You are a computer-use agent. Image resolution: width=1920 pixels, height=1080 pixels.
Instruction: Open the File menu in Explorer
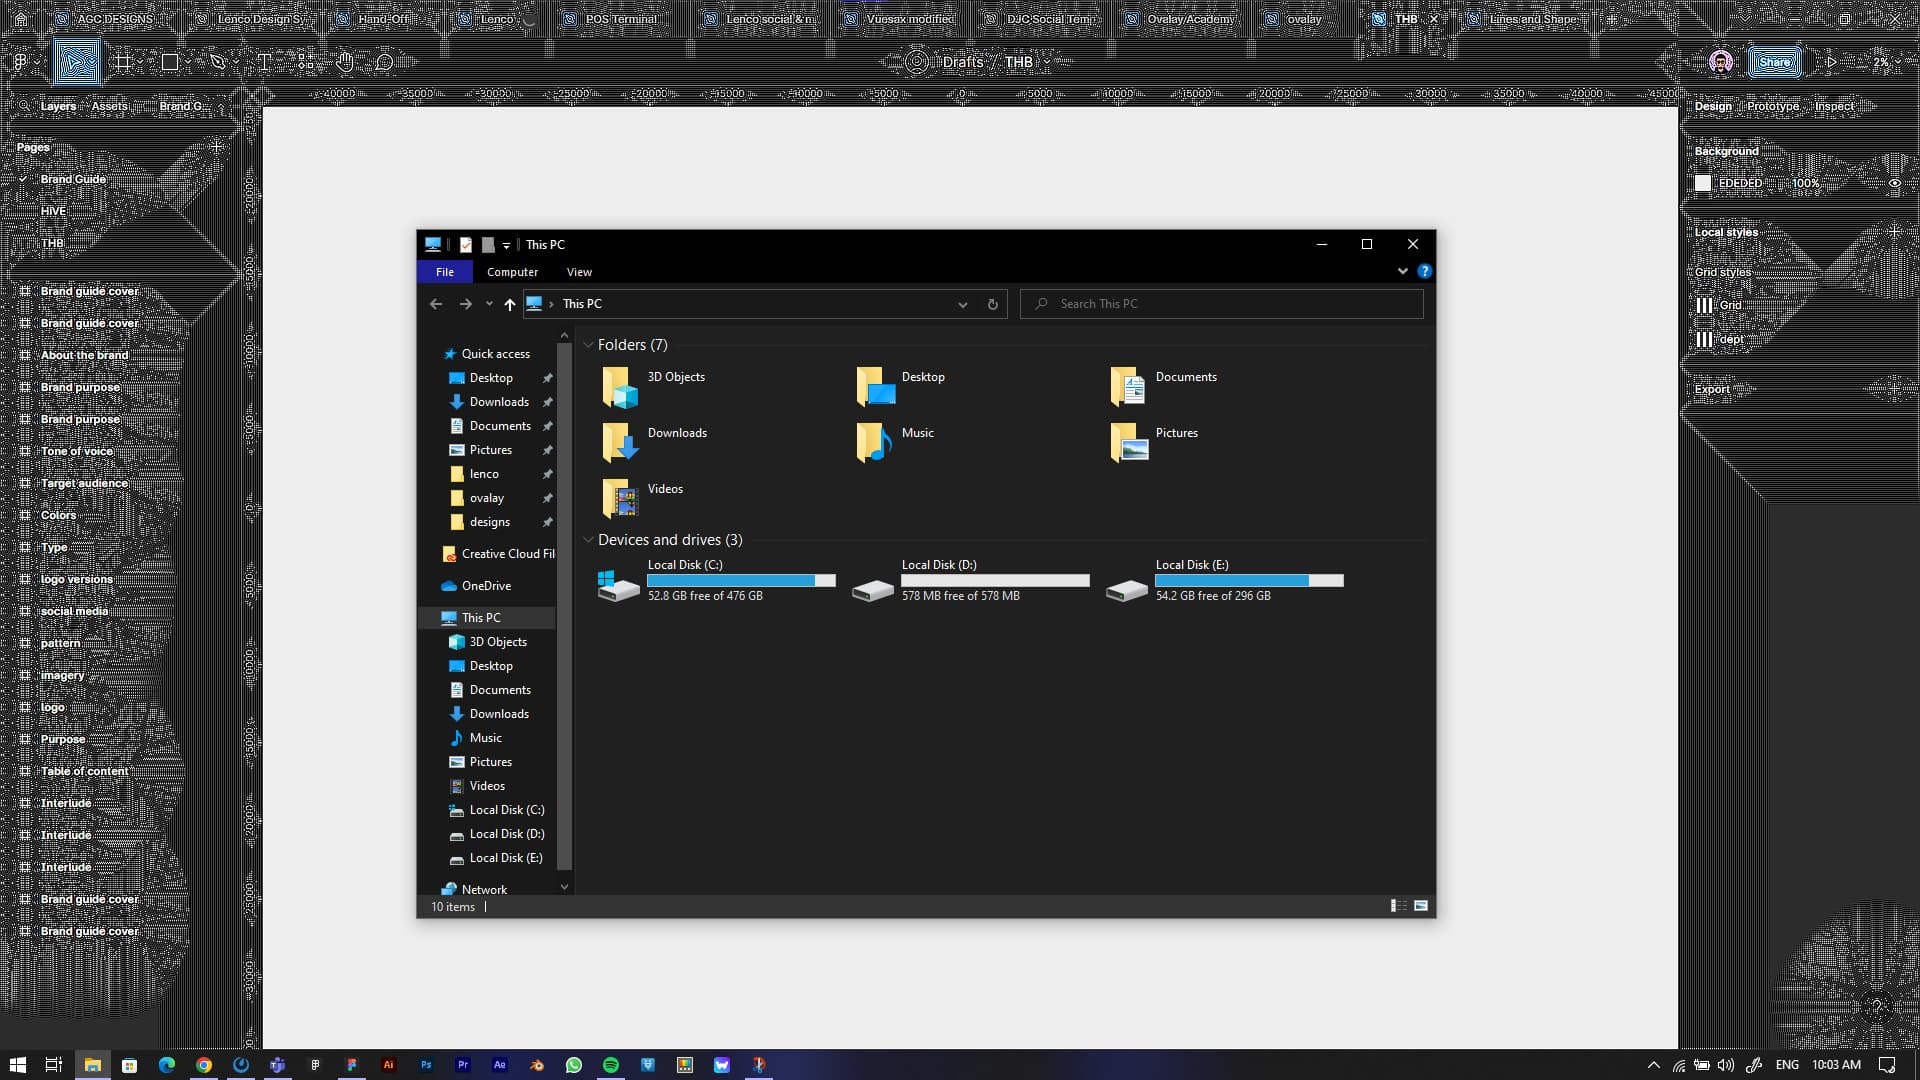point(445,272)
